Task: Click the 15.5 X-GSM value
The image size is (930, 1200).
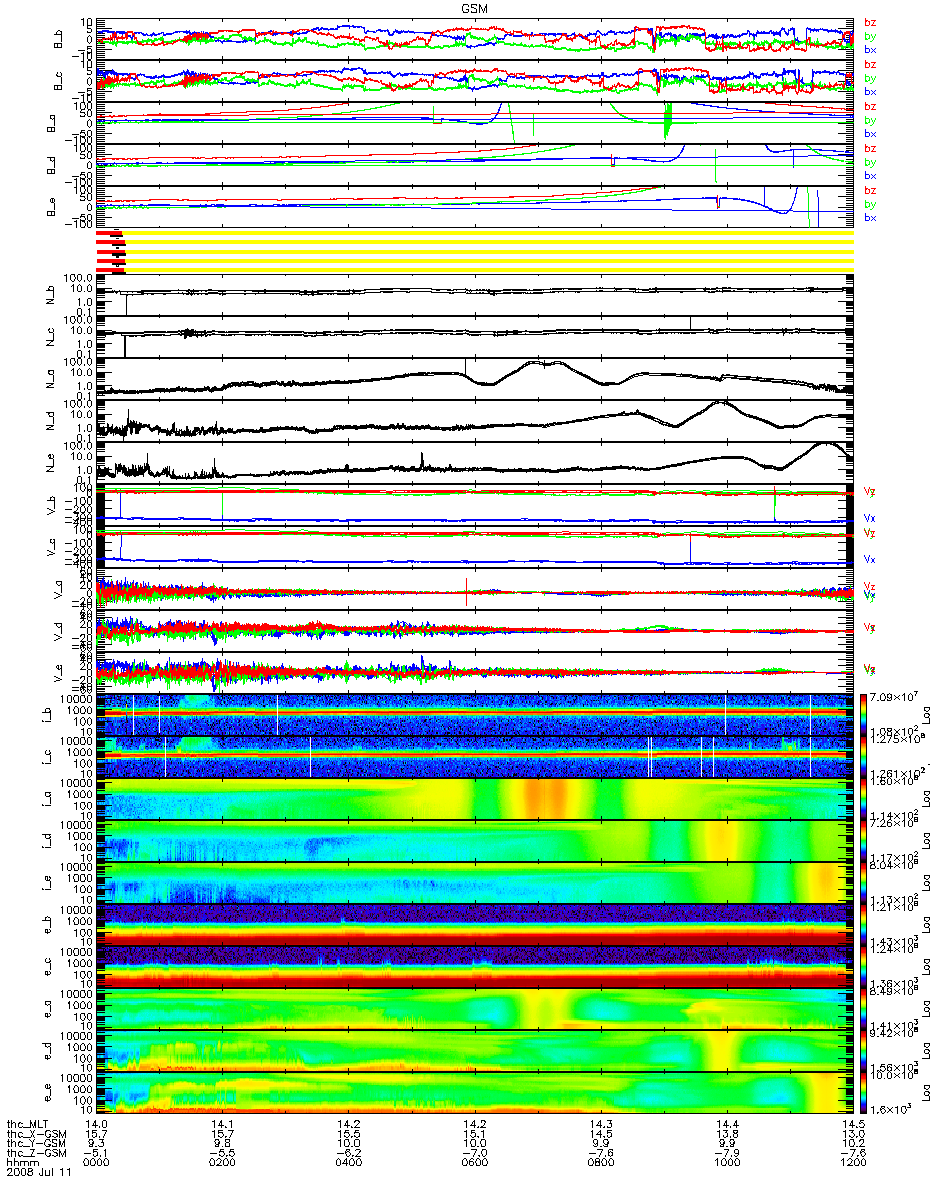Action: [348, 1133]
